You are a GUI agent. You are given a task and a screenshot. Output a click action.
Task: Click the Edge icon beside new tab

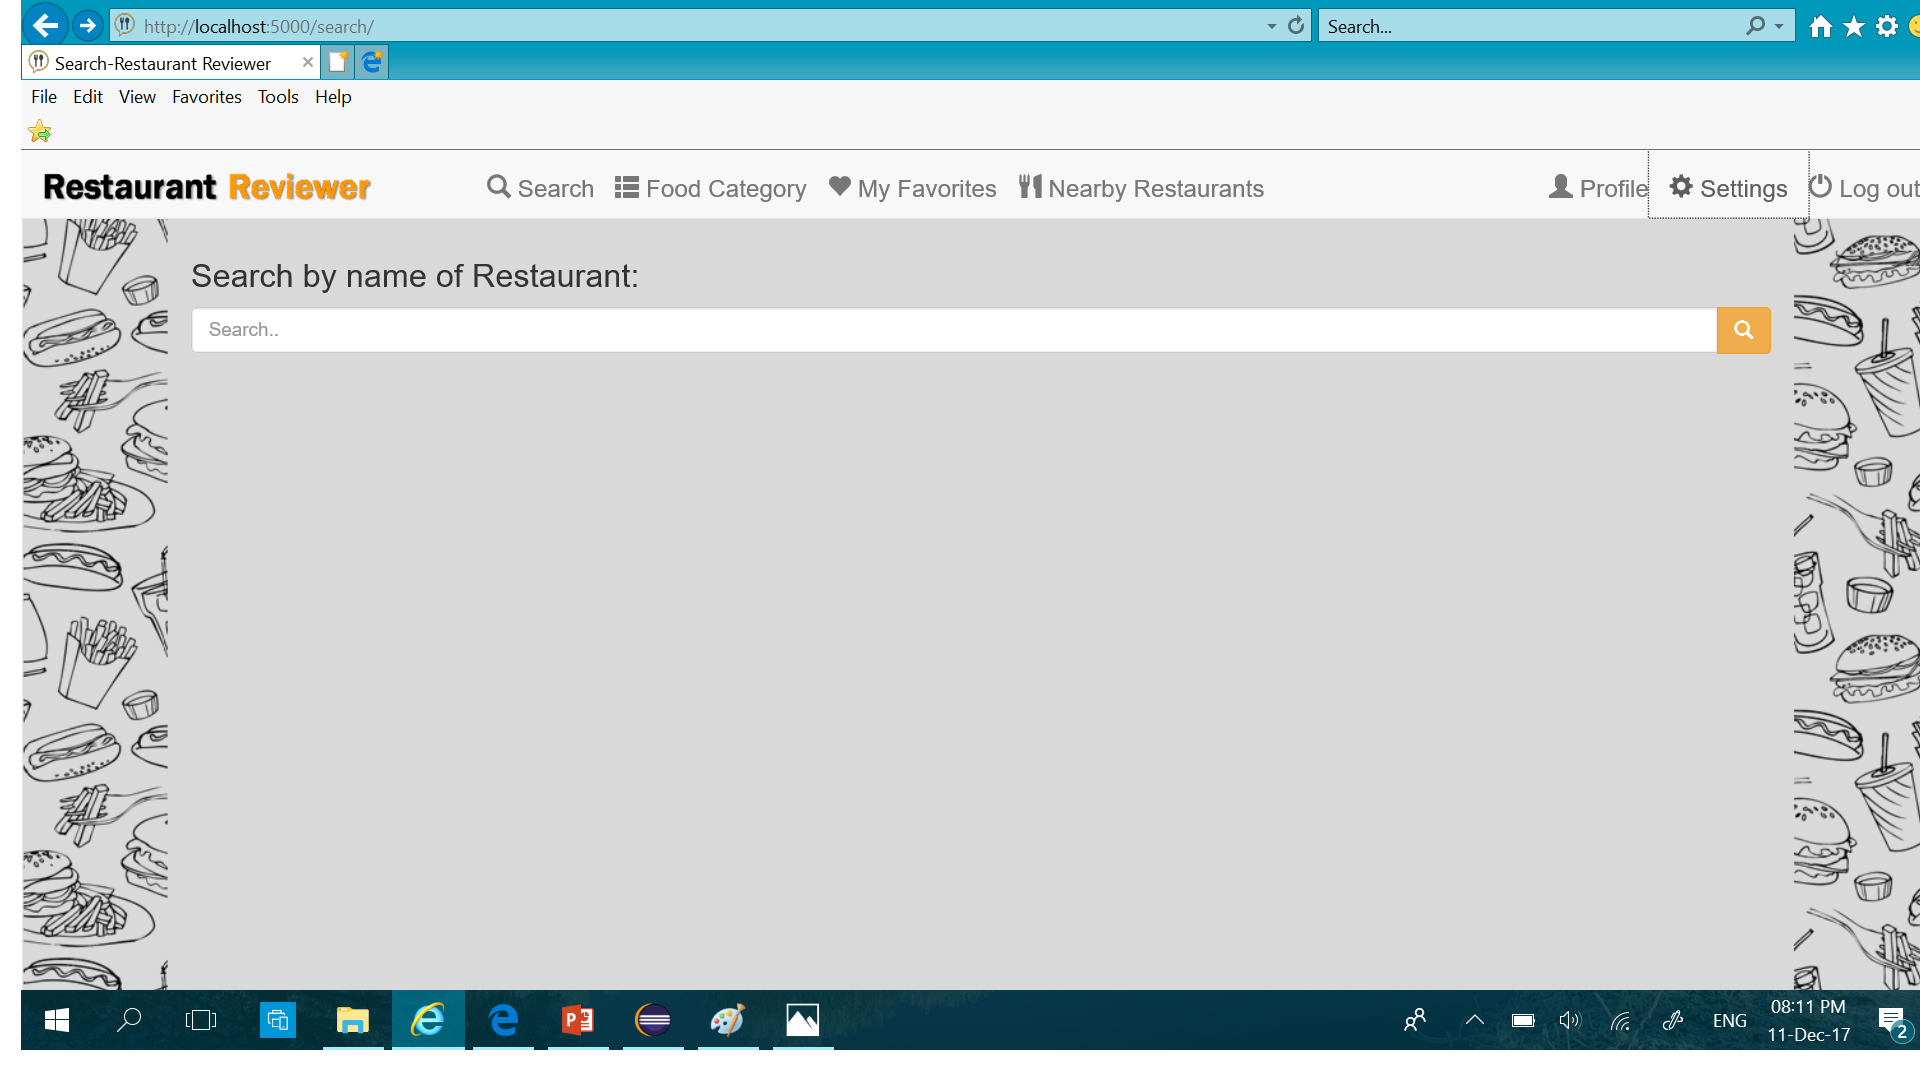click(372, 62)
